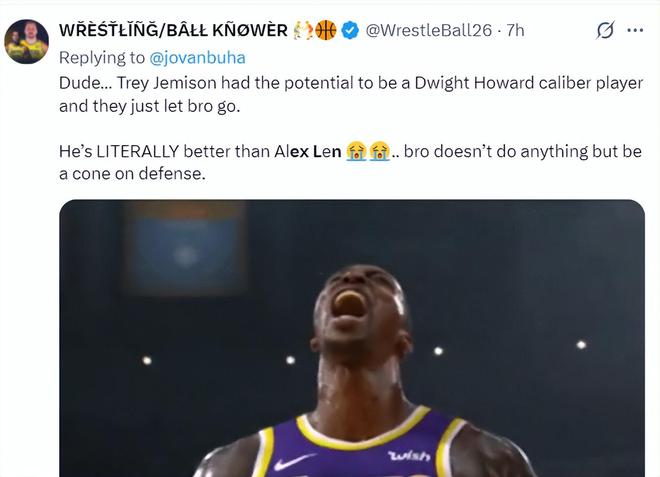The width and height of the screenshot is (660, 477).
Task: Open the Lakers player GIF
Action: (x=352, y=338)
